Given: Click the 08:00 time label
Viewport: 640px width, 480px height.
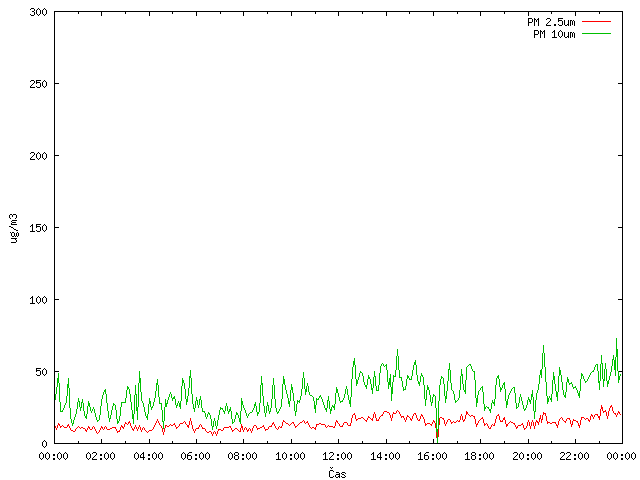Looking at the screenshot, I should tap(243, 456).
